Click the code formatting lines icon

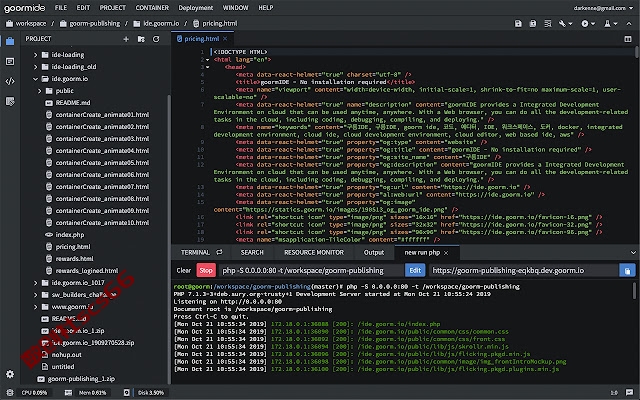[548, 24]
